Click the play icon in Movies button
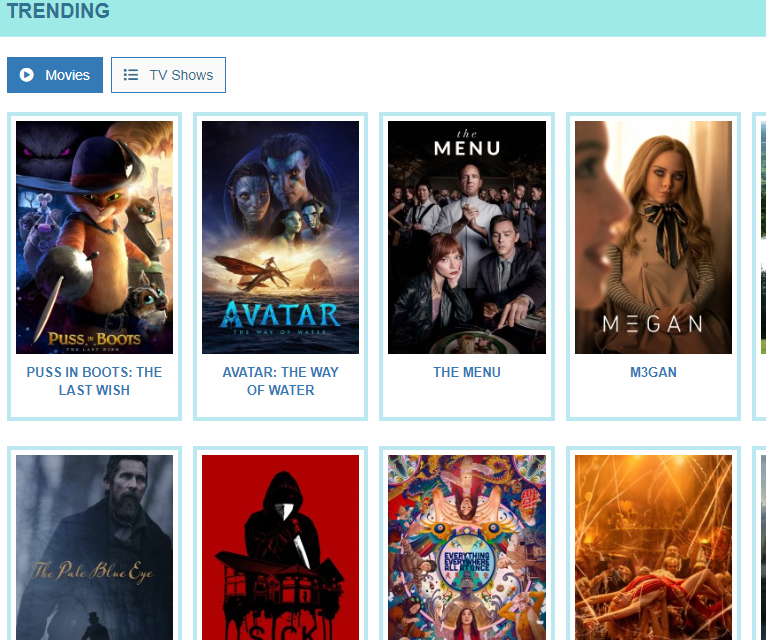Image resolution: width=766 pixels, height=640 pixels. (26, 75)
